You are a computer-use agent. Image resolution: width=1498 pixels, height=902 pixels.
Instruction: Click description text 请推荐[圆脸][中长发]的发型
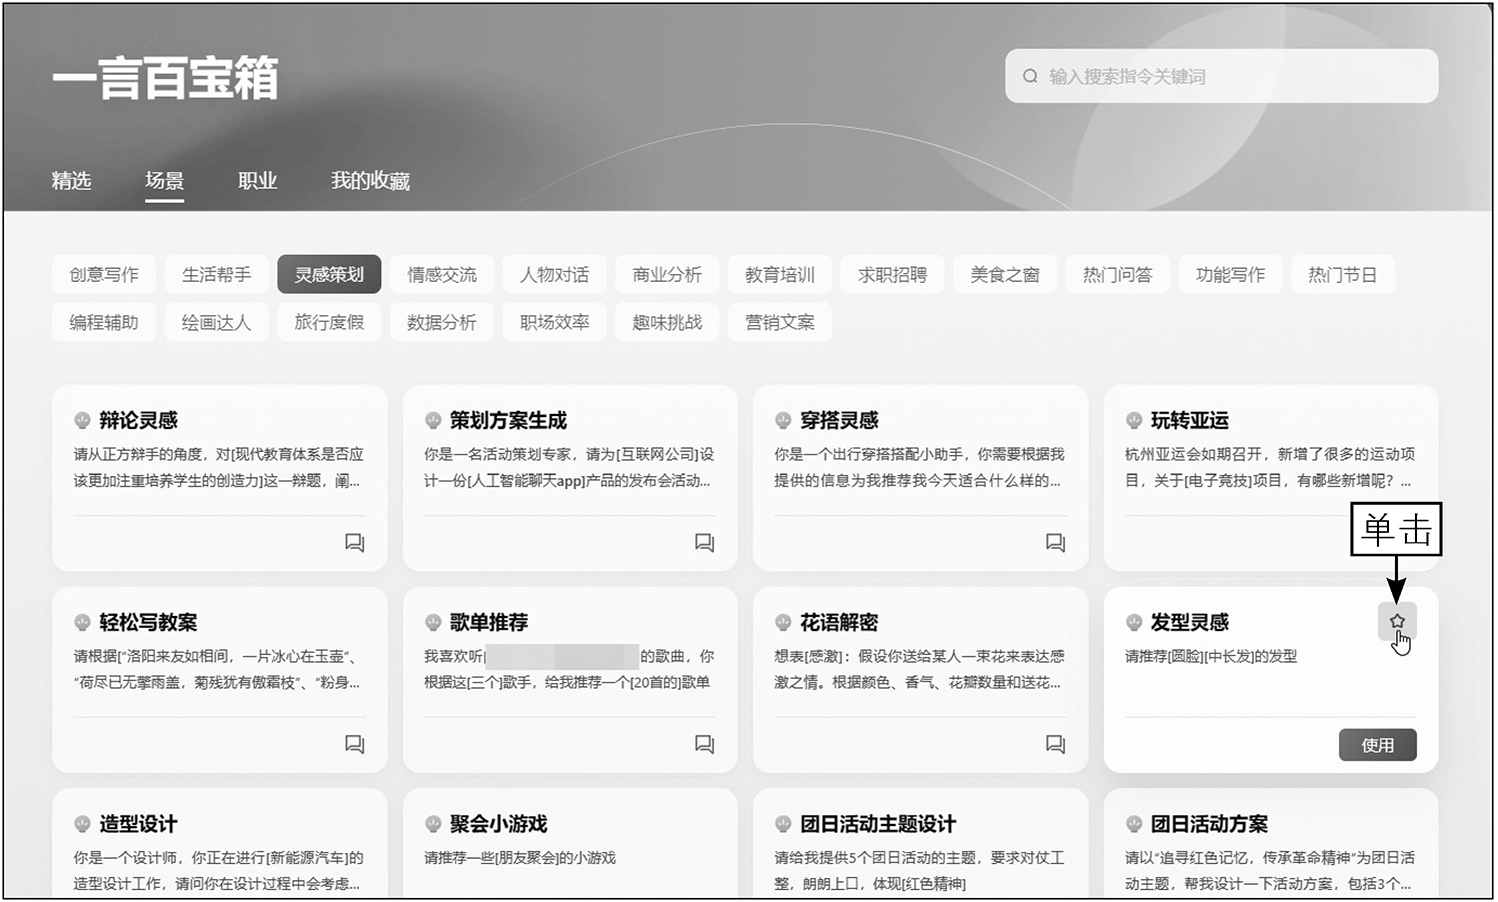click(1211, 656)
